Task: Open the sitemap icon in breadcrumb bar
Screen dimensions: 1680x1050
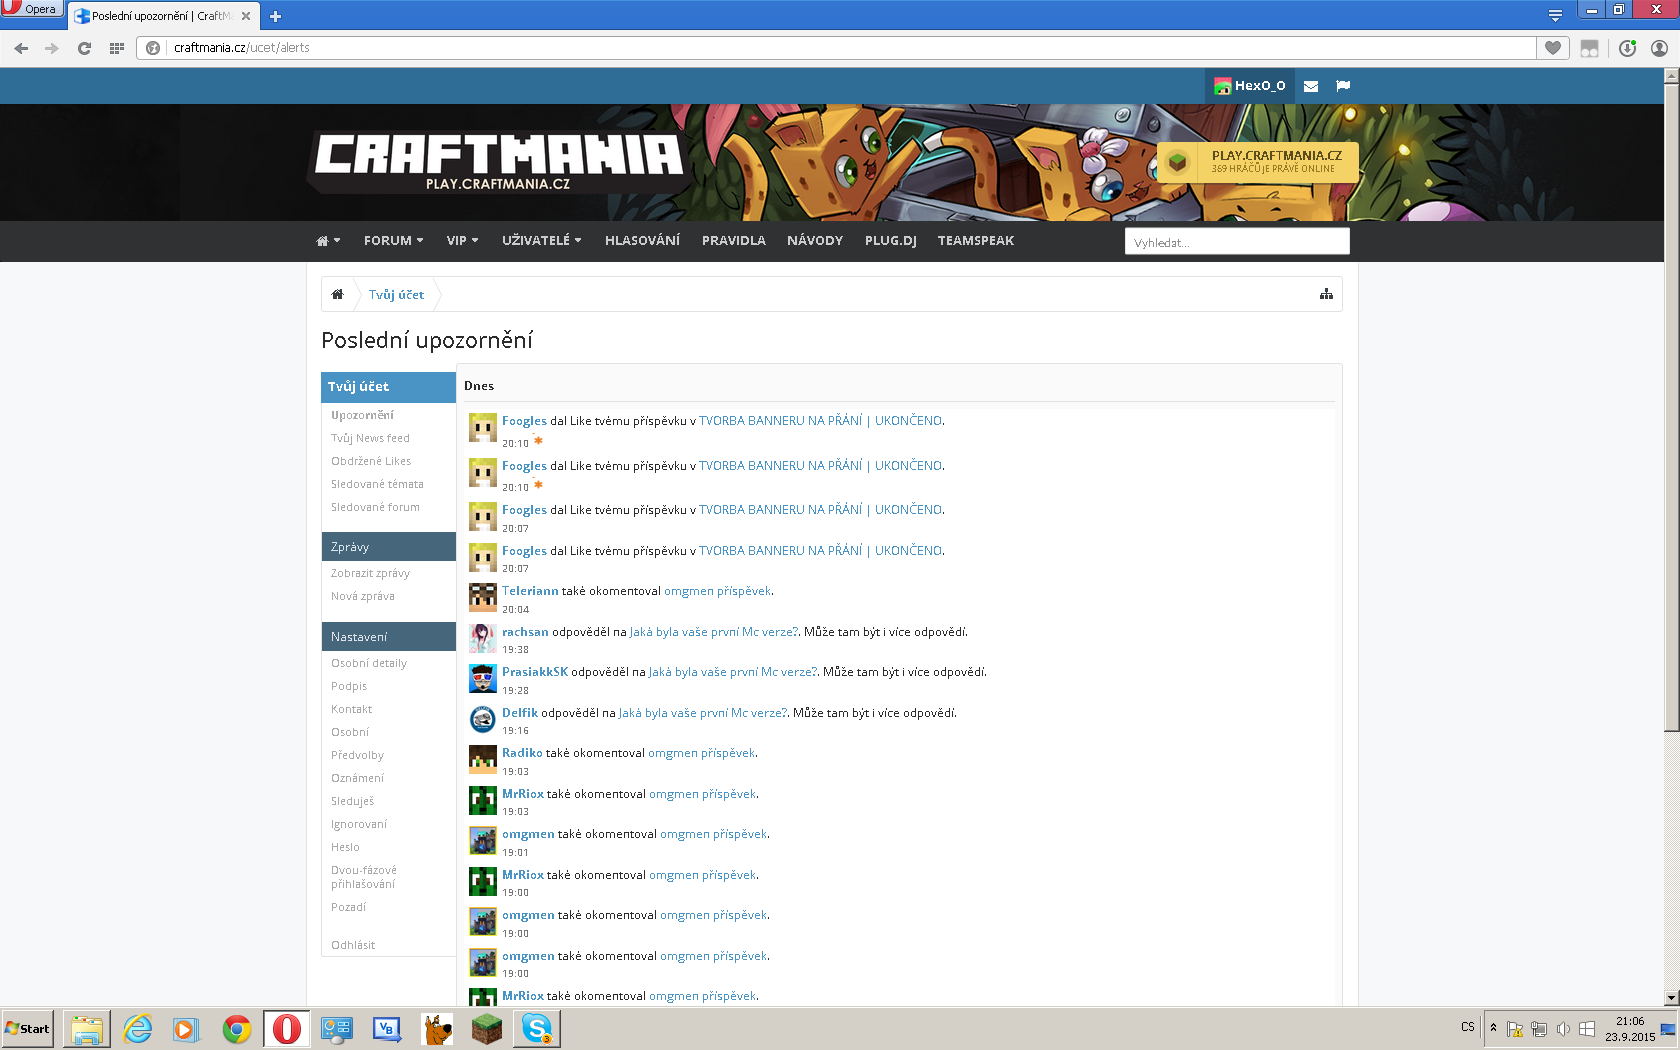Action: tap(1326, 294)
